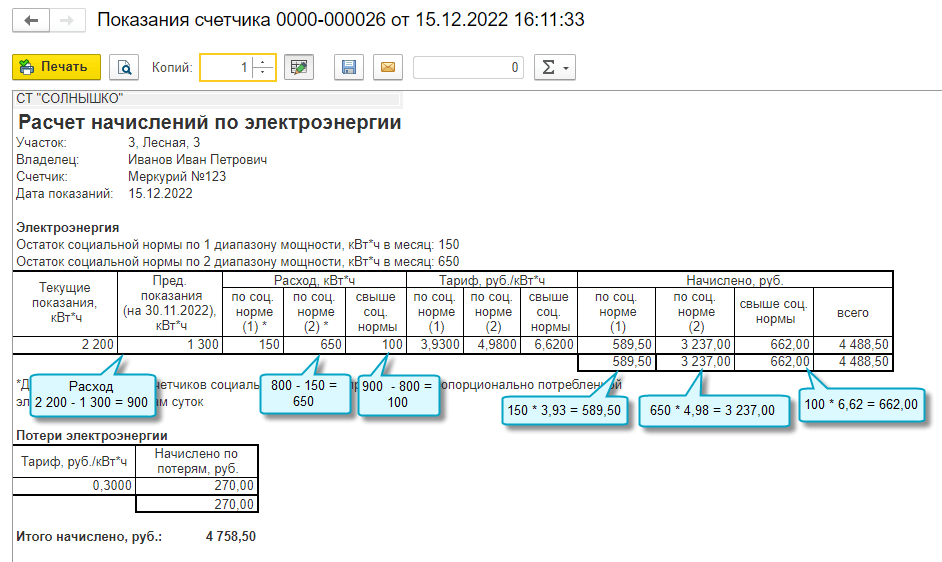Select the Электроэнергия section heading
942x562 pixels.
pos(67,227)
